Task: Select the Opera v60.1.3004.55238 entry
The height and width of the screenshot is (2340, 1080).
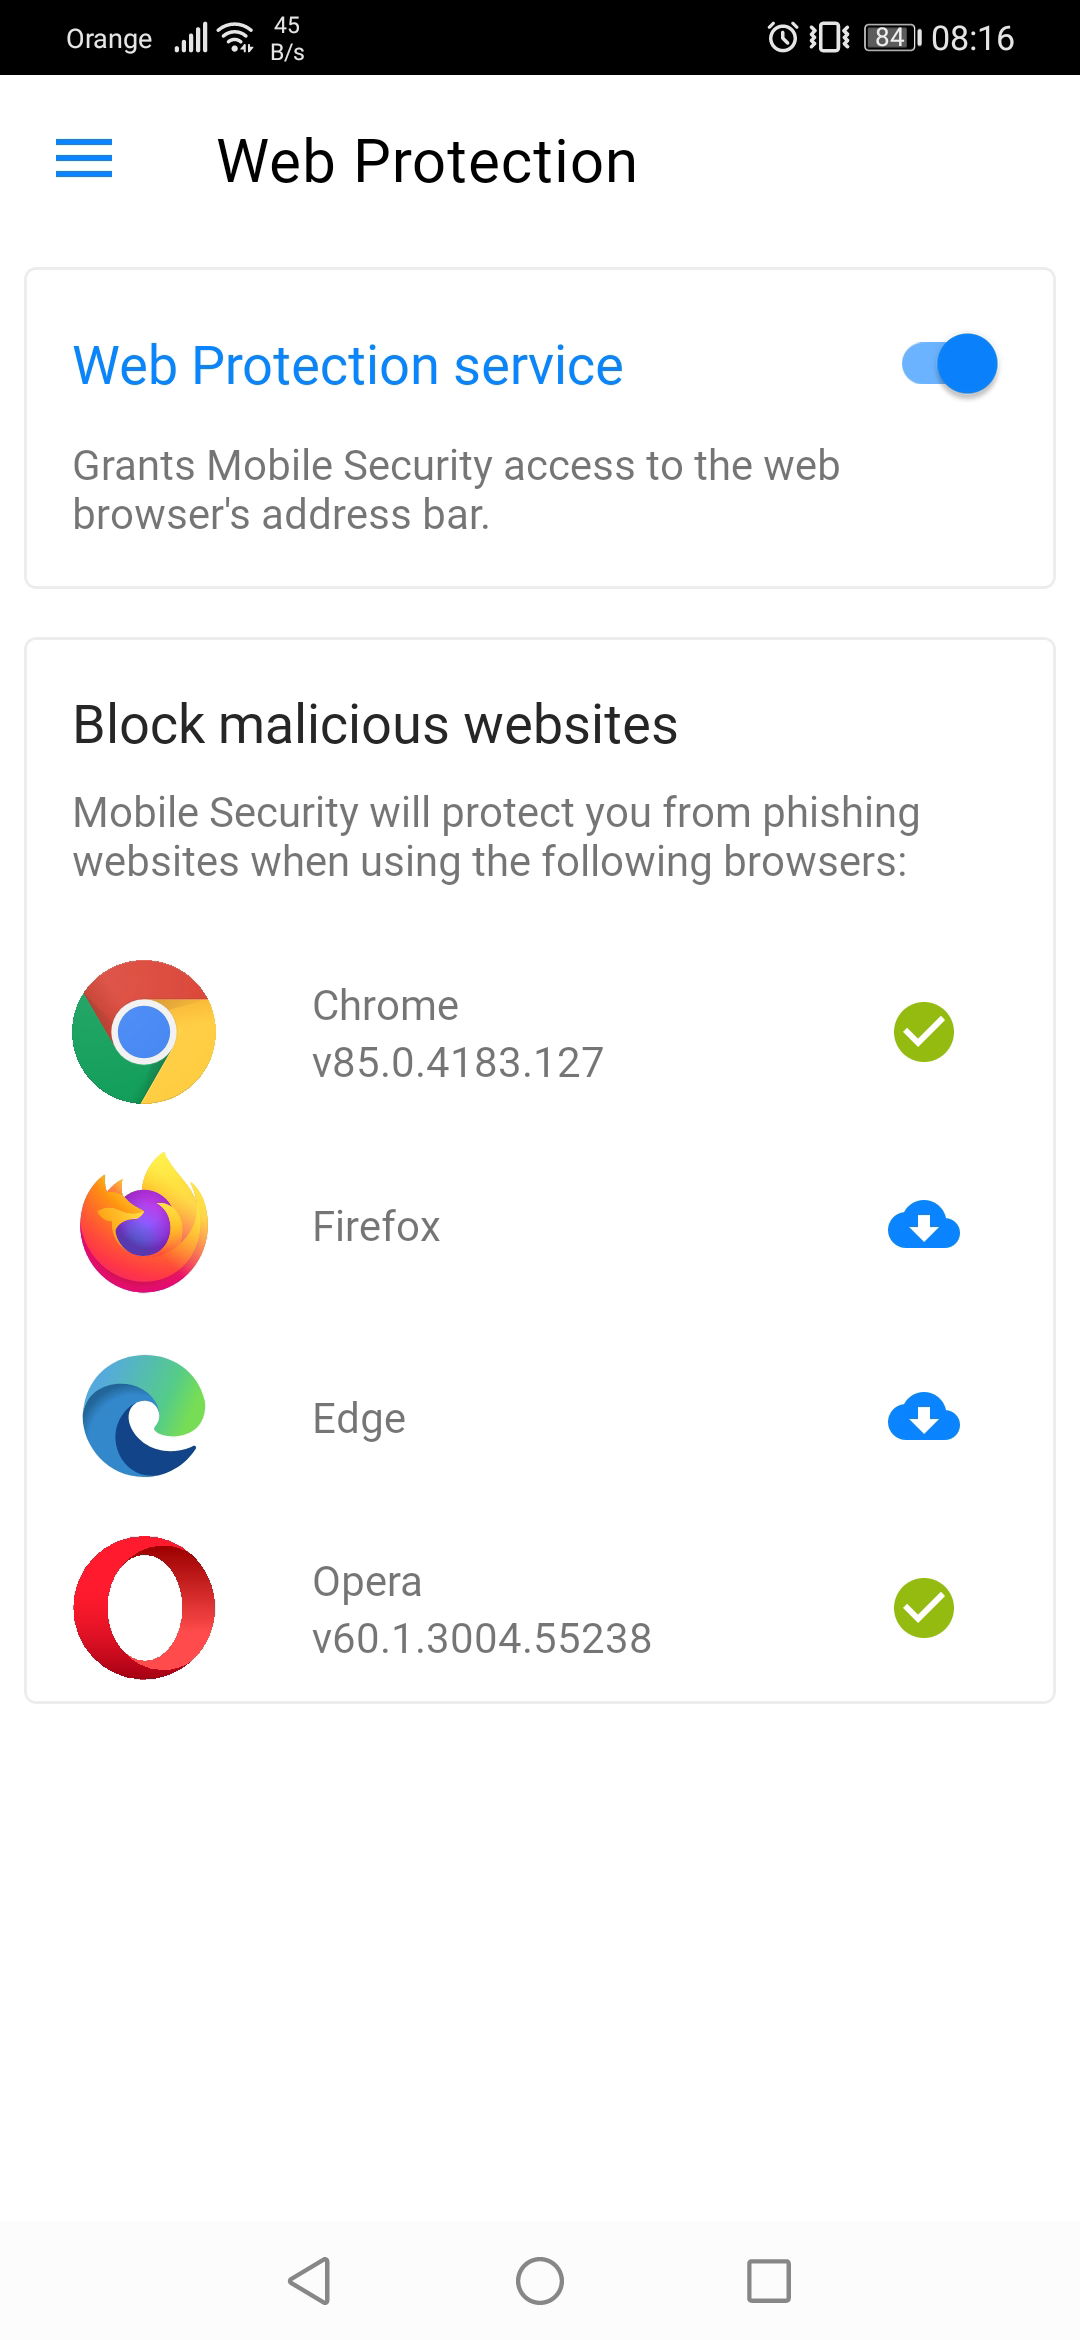Action: point(481,1610)
